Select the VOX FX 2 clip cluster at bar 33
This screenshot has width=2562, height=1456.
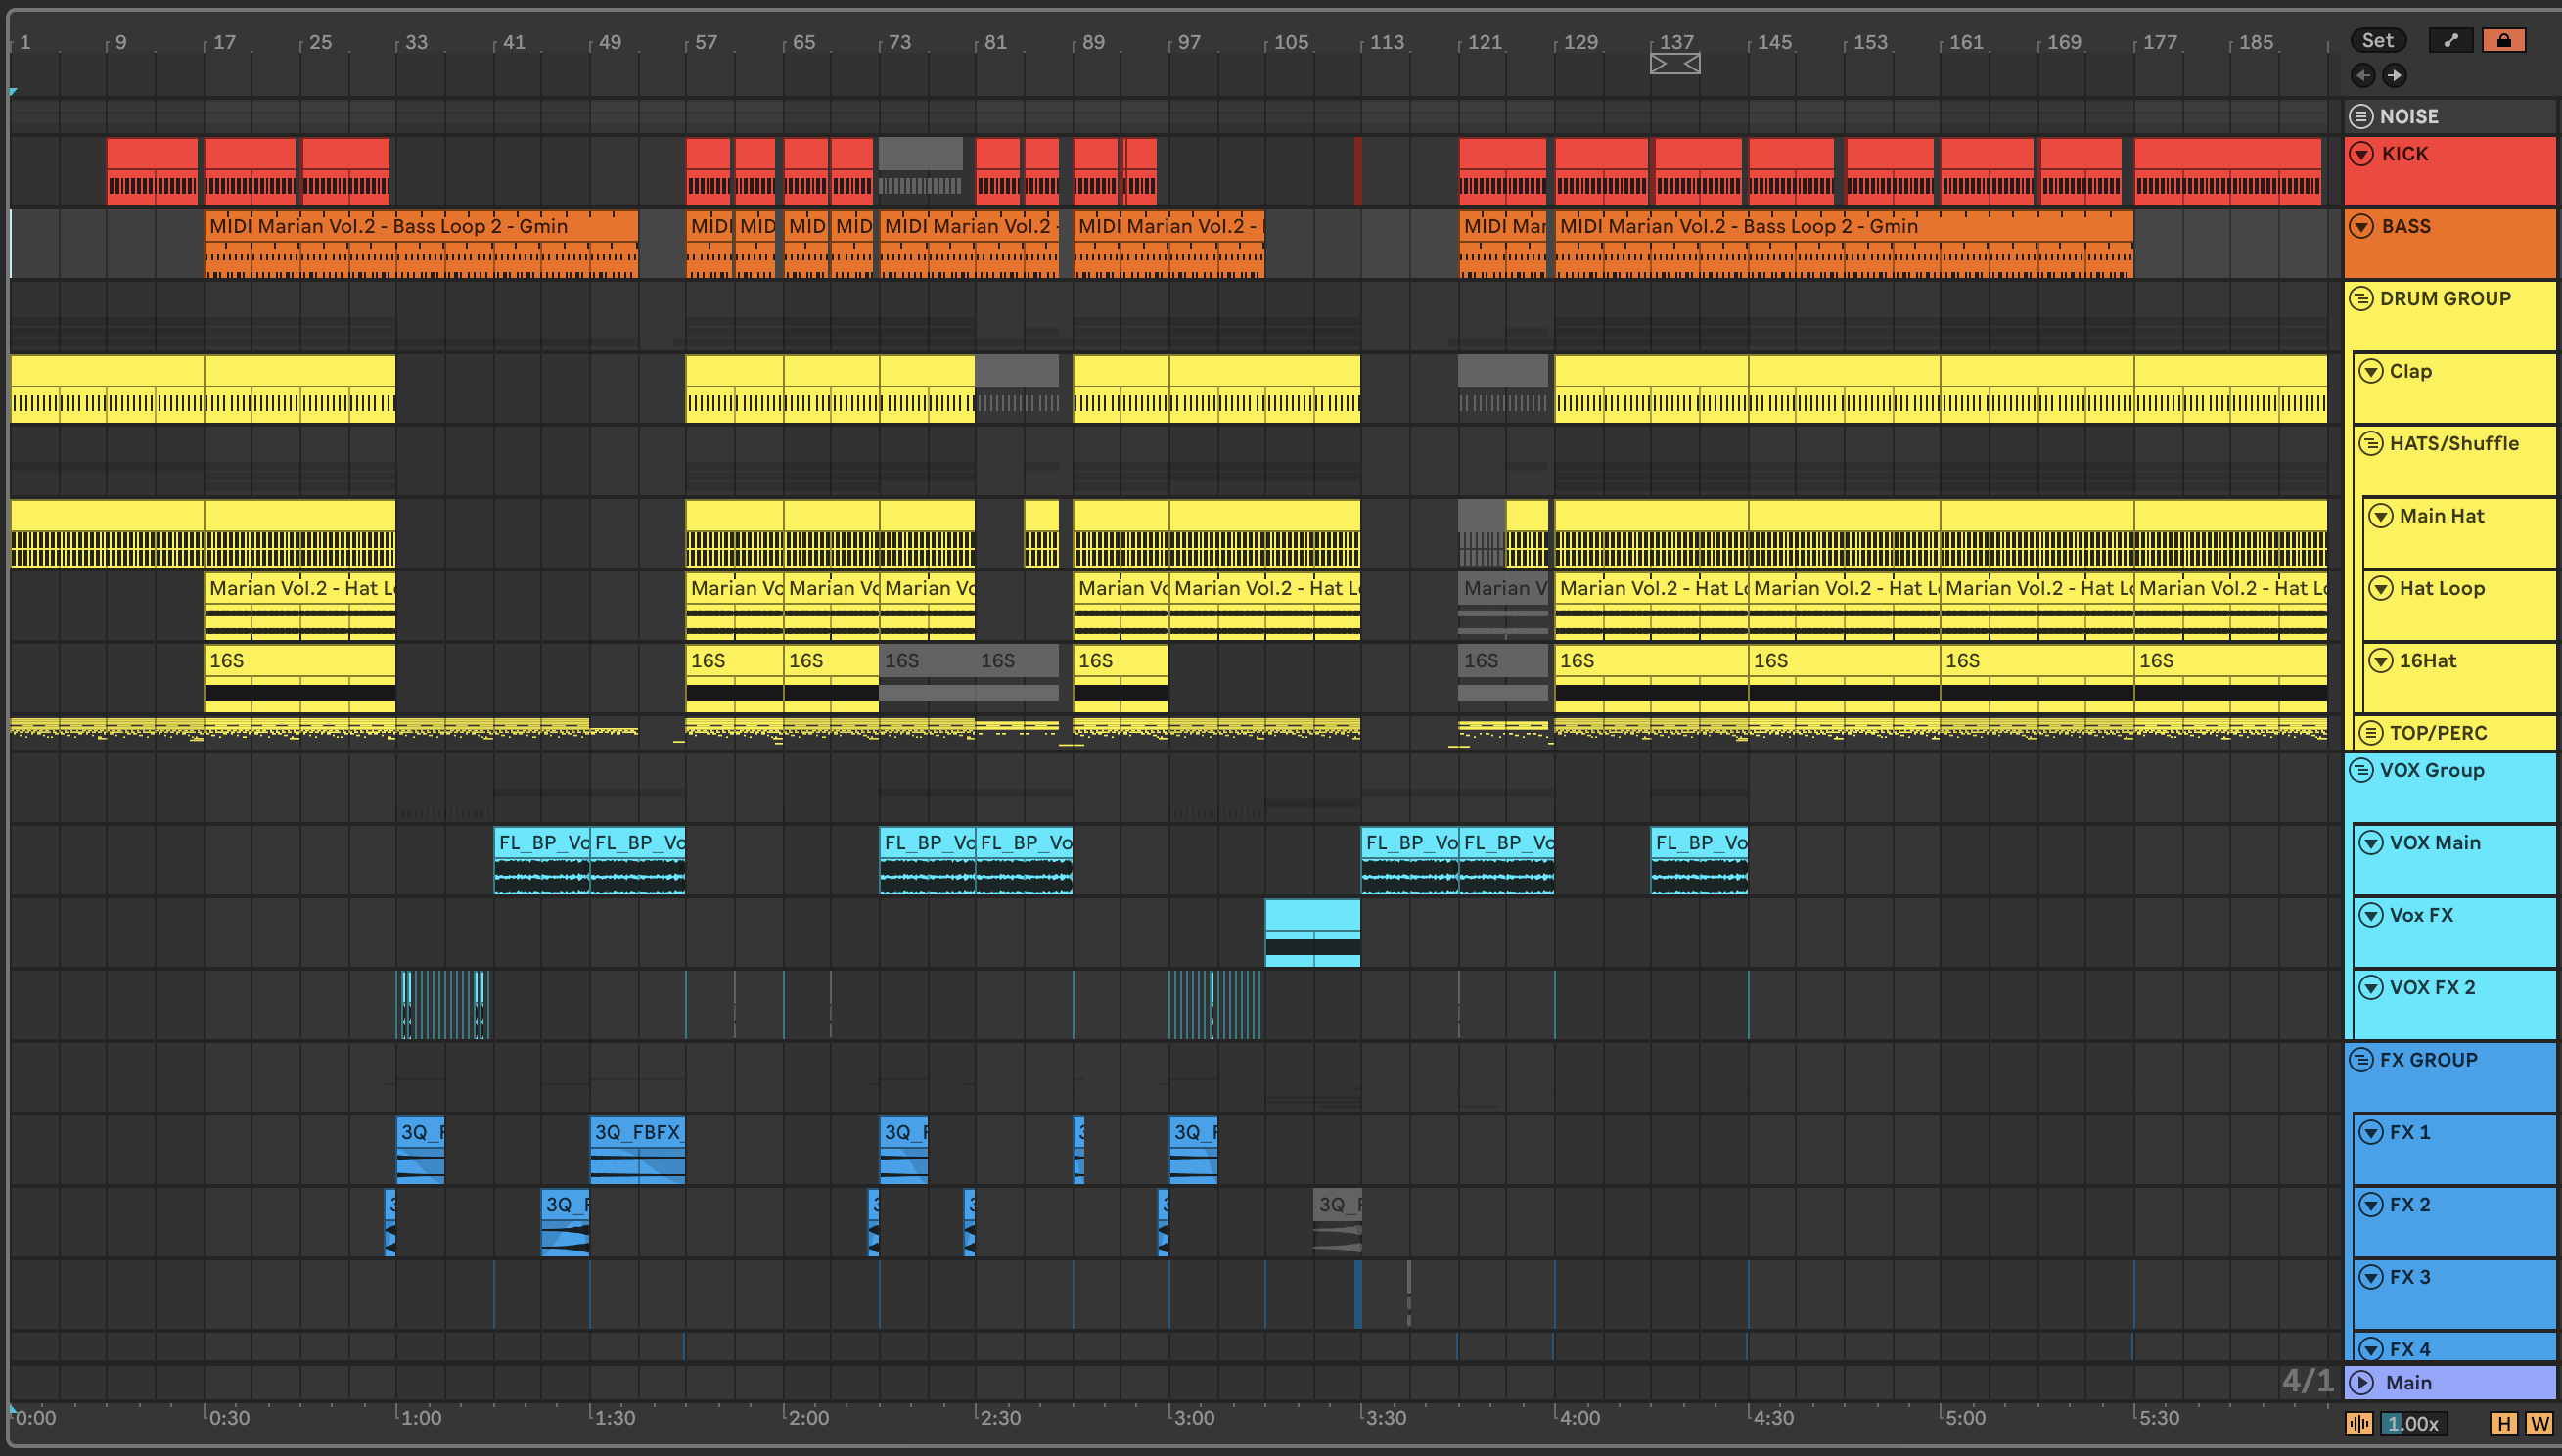[x=443, y=1005]
